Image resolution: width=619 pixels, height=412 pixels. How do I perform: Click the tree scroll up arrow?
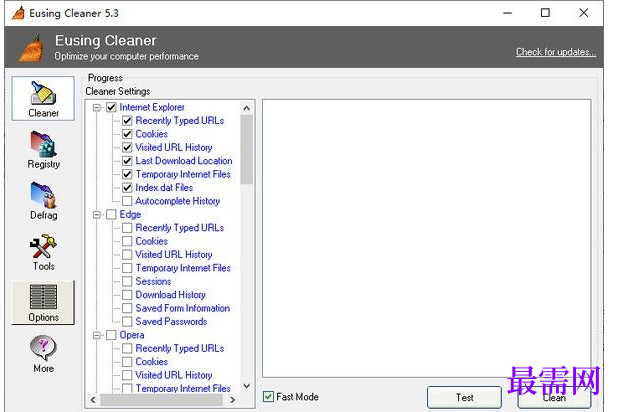(247, 108)
